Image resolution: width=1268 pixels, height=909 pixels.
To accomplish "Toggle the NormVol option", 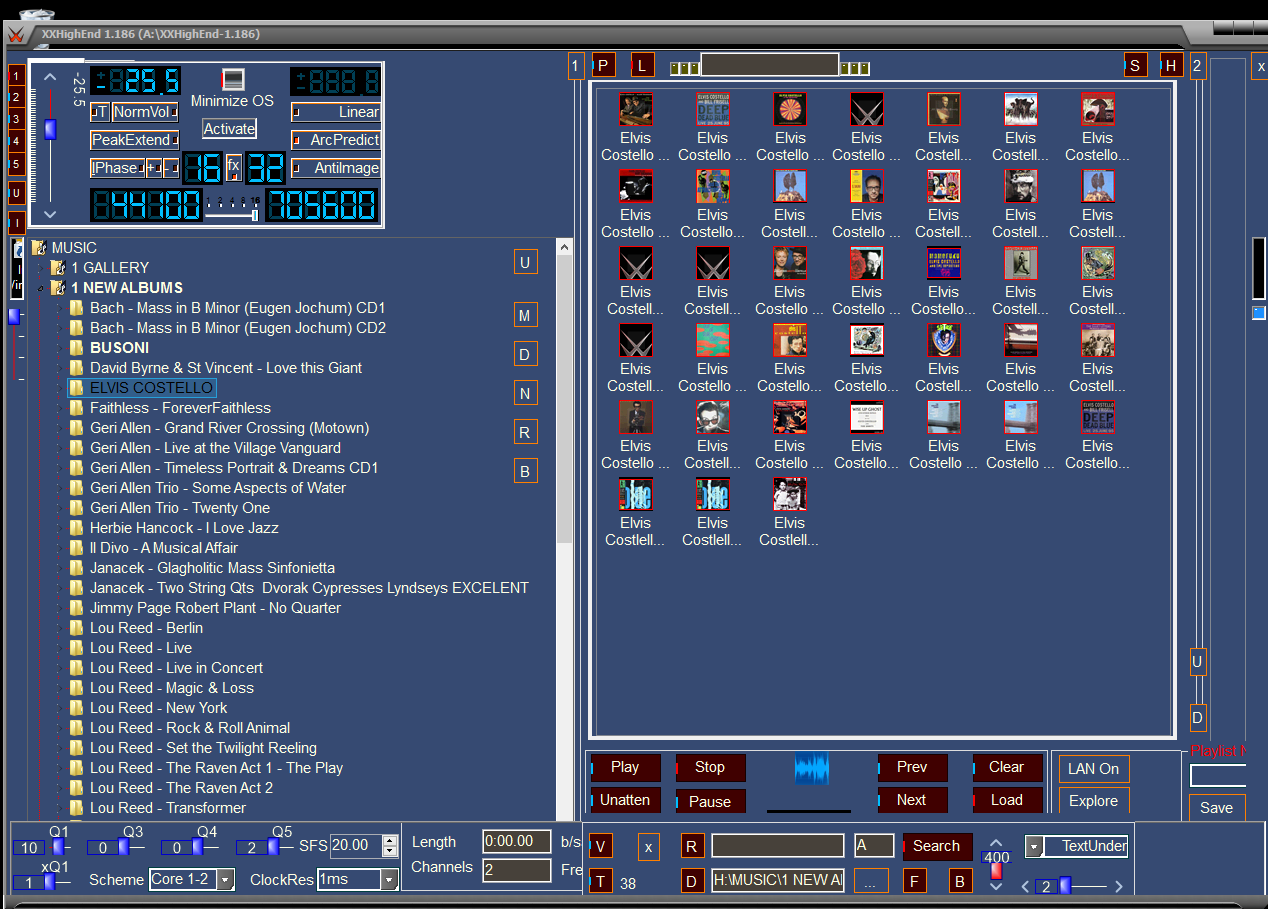I will pyautogui.click(x=145, y=112).
